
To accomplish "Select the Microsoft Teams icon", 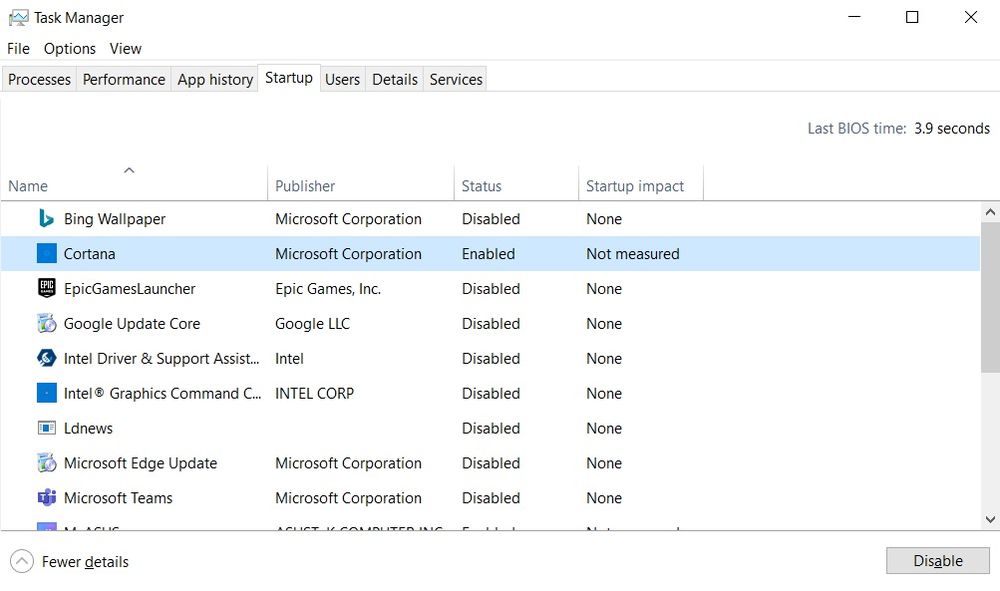I will tap(46, 498).
